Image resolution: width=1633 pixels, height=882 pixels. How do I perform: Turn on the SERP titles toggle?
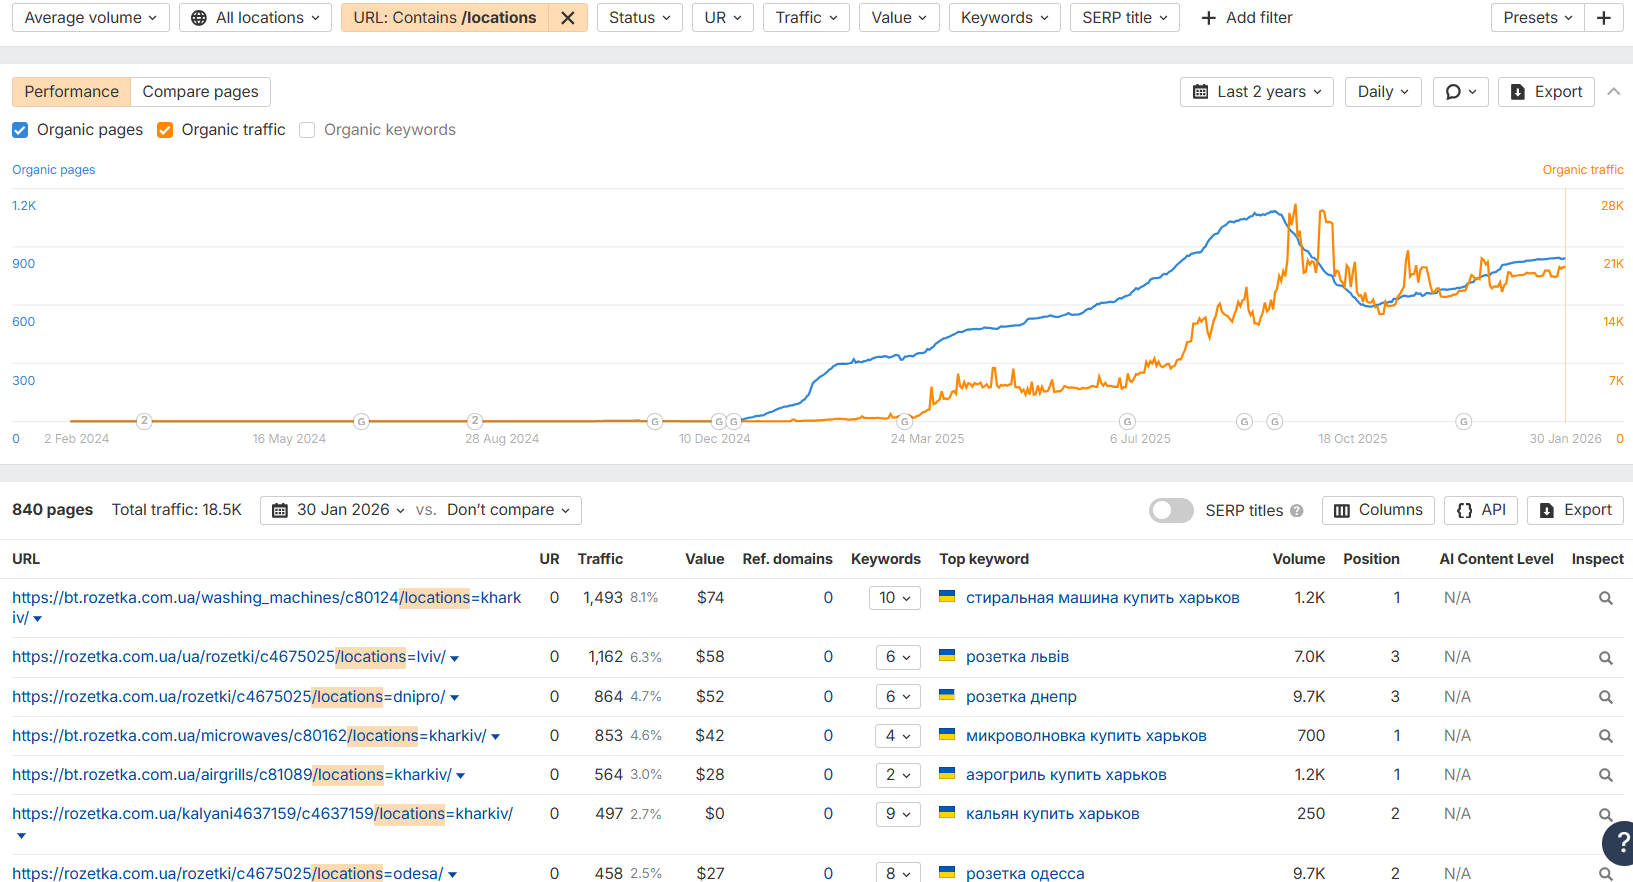tap(1171, 511)
